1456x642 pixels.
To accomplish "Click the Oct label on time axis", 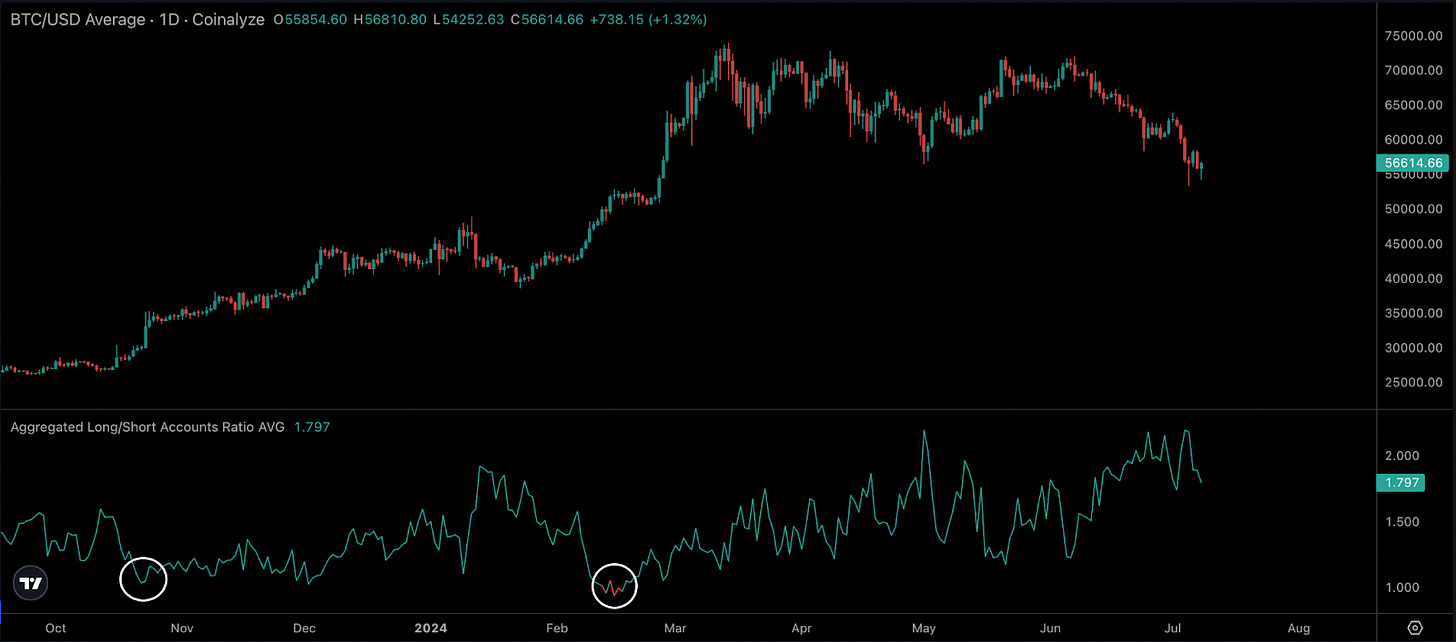I will (56, 629).
